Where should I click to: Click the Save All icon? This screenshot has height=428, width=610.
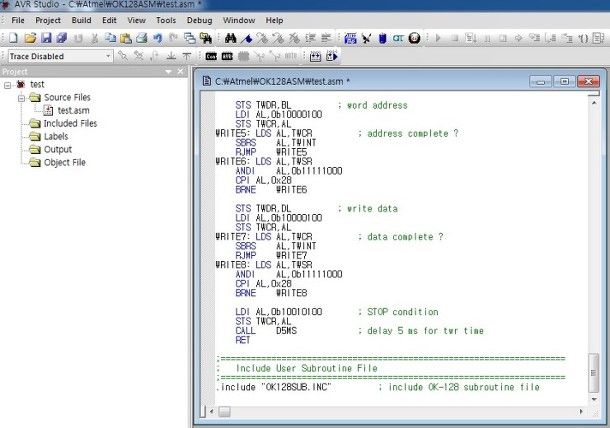pos(61,38)
